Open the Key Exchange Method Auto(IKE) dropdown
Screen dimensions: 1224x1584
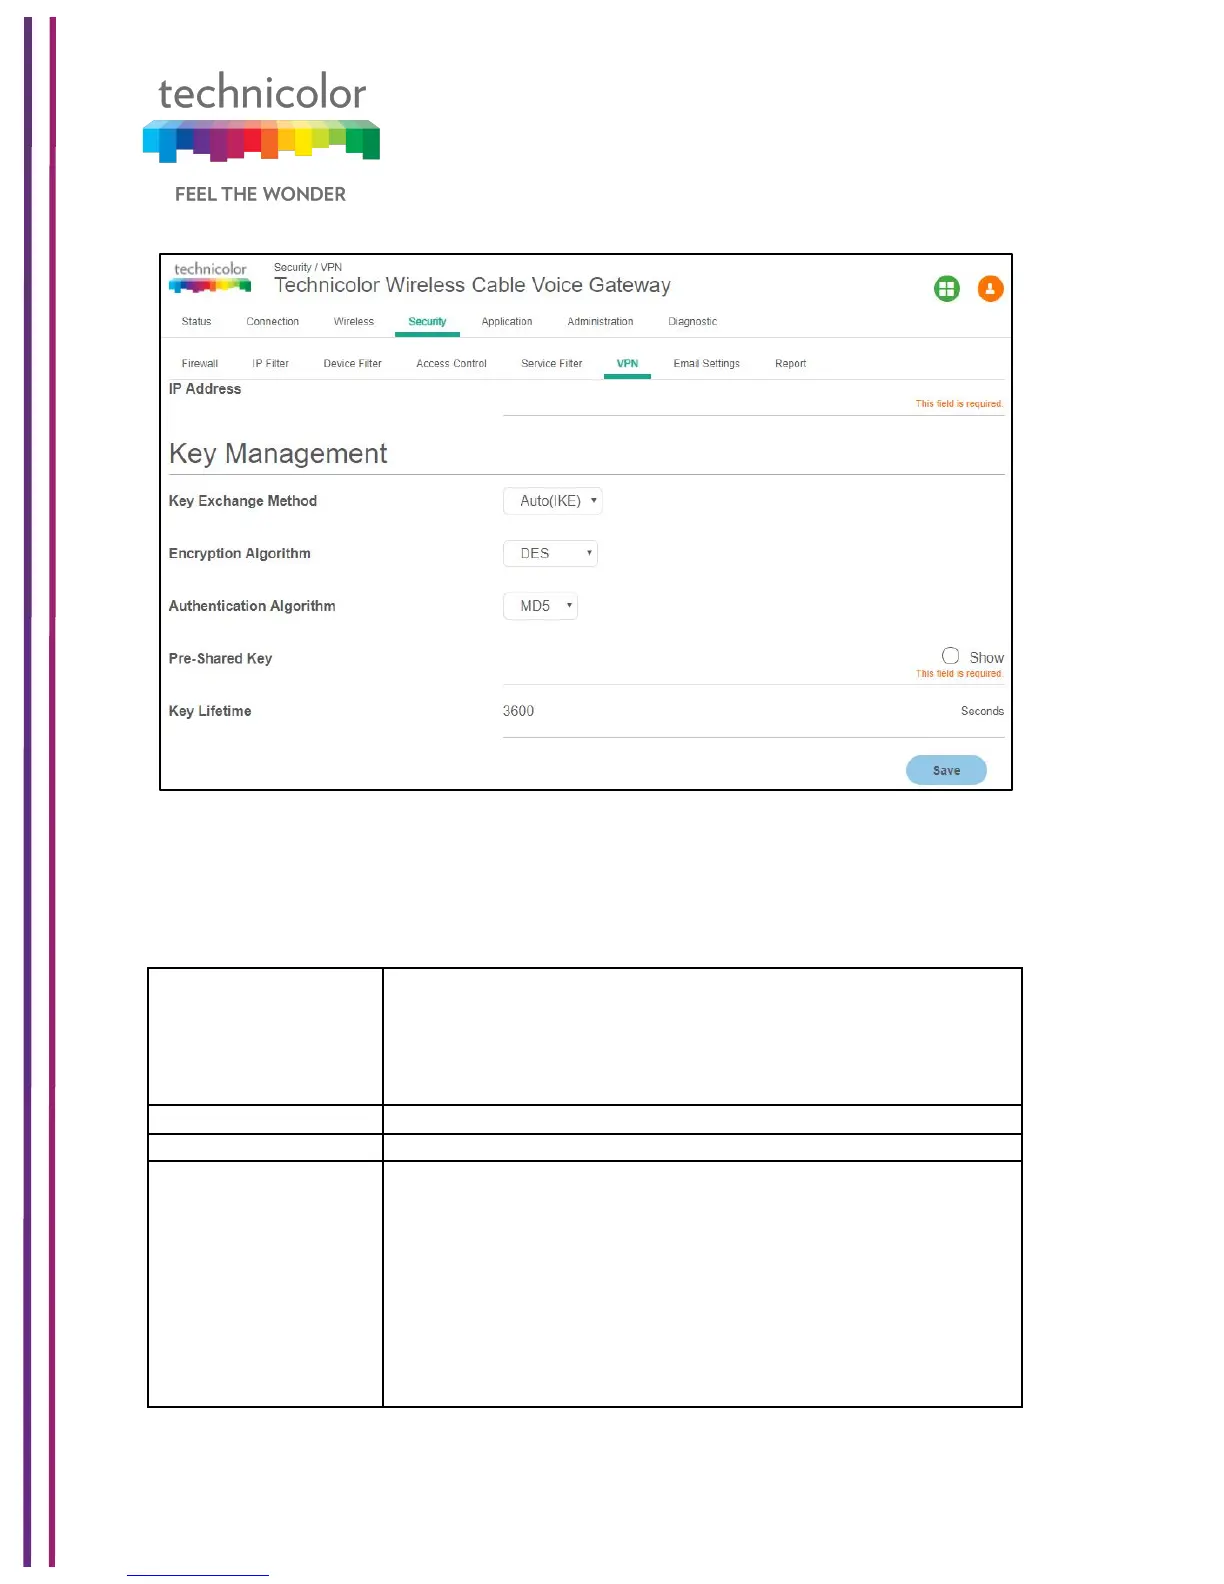point(552,501)
